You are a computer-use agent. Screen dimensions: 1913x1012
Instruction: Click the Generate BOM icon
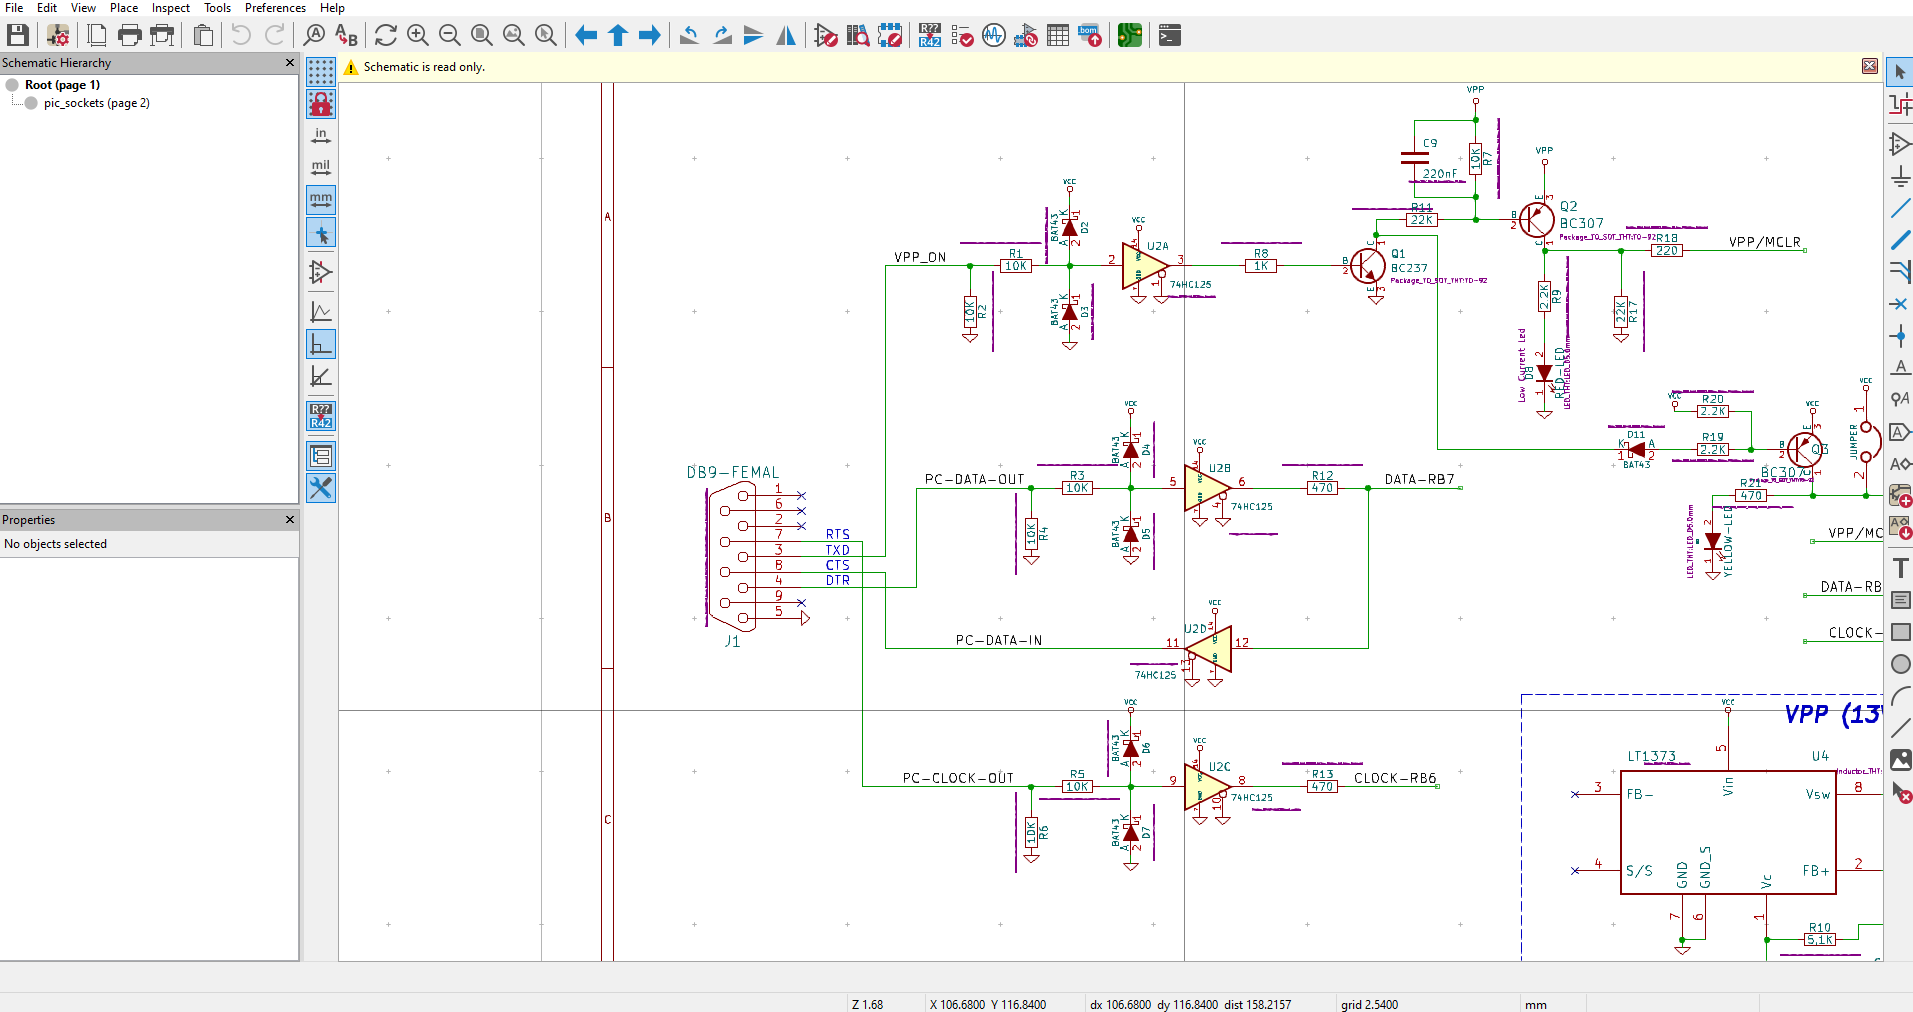[1090, 36]
